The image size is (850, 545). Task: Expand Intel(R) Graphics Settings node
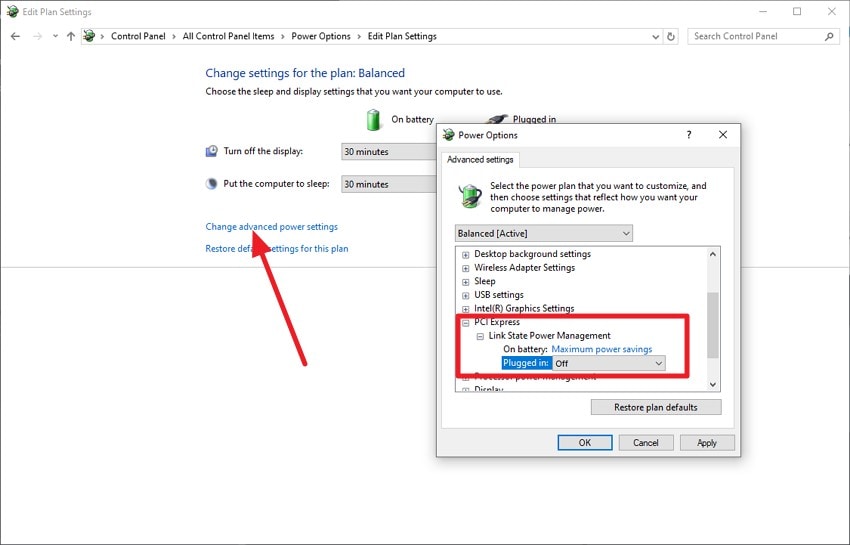(466, 309)
